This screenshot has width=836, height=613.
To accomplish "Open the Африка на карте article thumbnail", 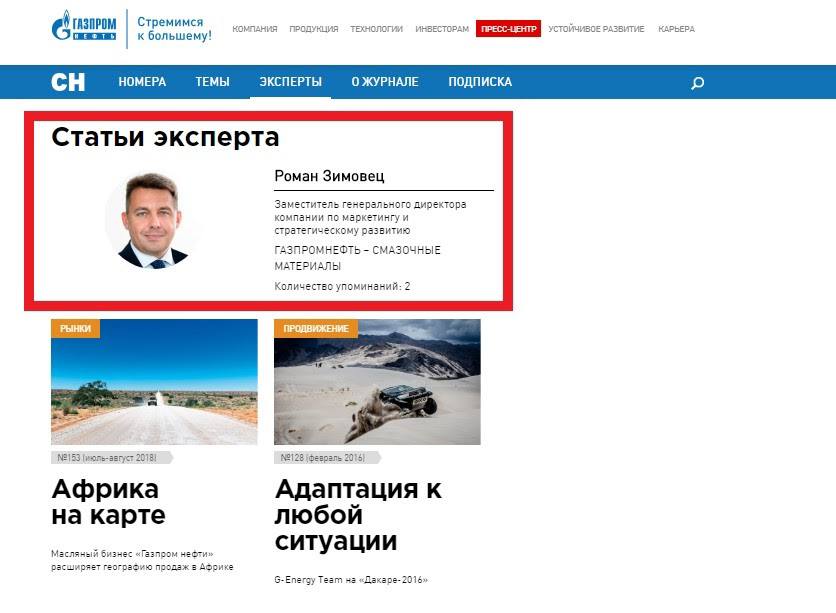I will click(154, 382).
